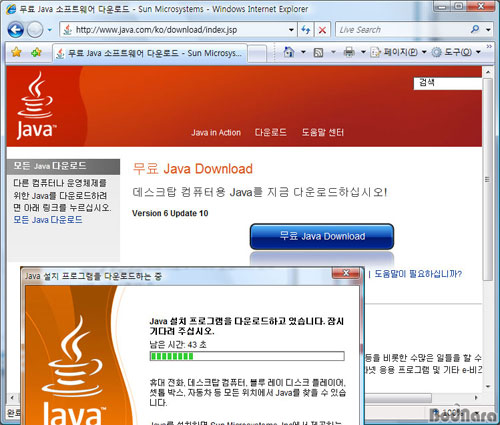Go back with the browser Back arrow
This screenshot has height=425, width=500.
(x=16, y=30)
